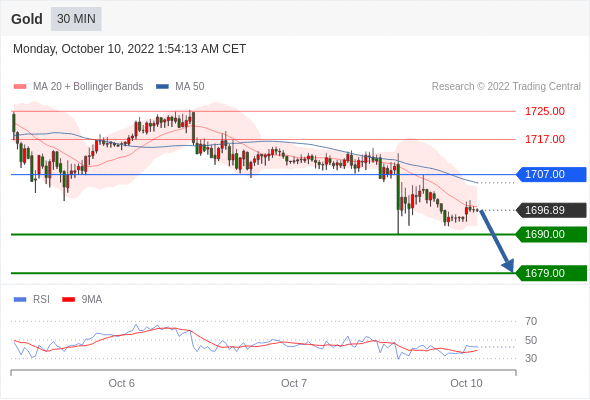Click the 'MA 50' legend label

tap(190, 87)
